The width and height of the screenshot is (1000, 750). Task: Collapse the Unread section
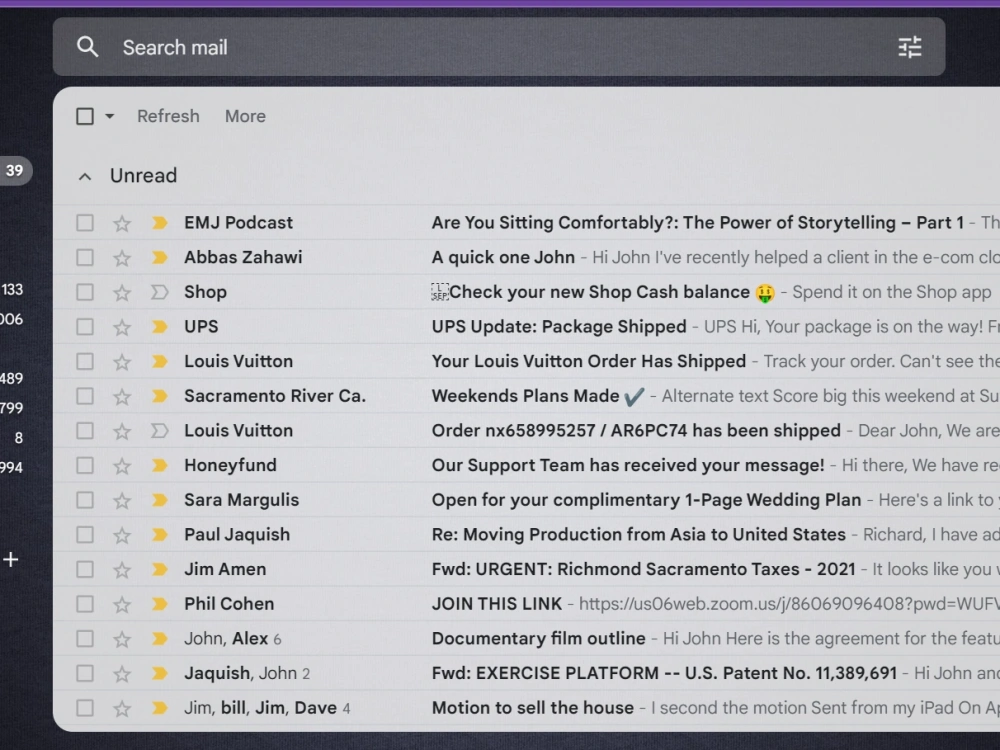(x=85, y=177)
